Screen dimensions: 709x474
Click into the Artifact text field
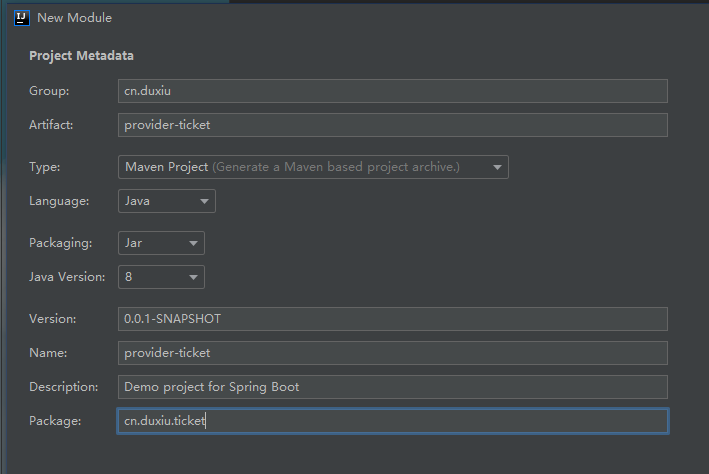[392, 125]
